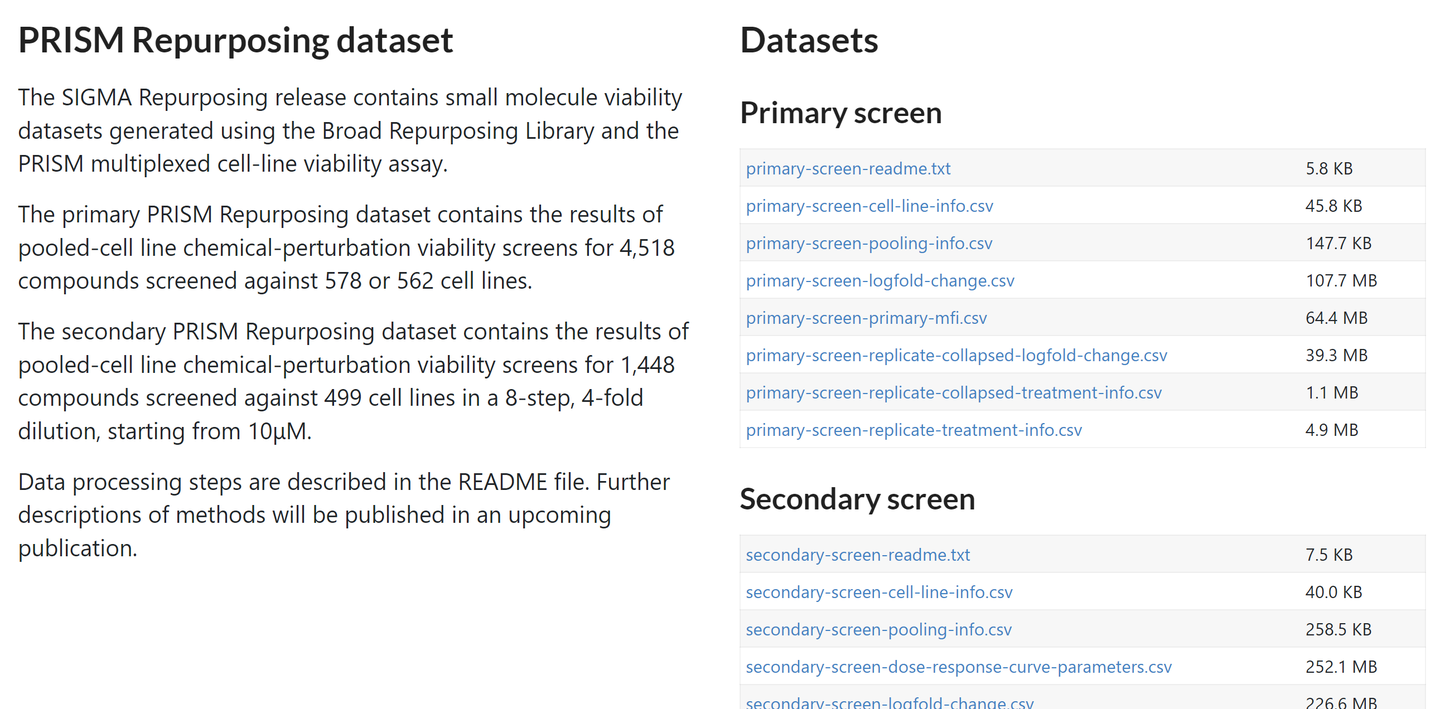The image size is (1440, 709).
Task: Download primary-screen-cell-line-info.csv
Action: [870, 206]
